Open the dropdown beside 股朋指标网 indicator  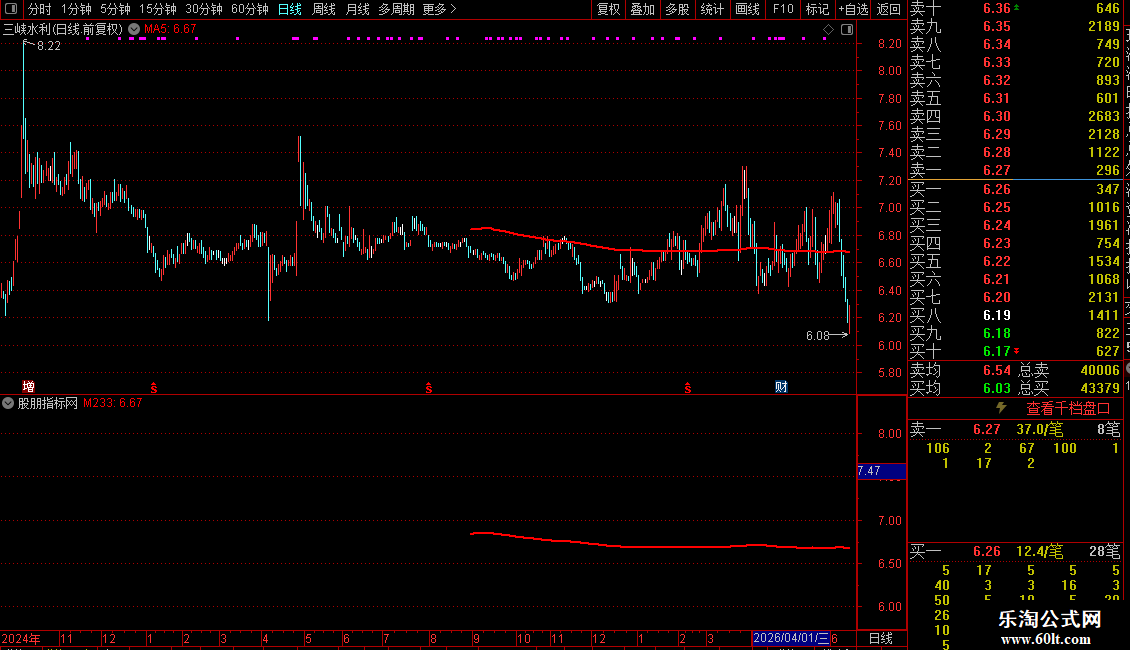8,403
